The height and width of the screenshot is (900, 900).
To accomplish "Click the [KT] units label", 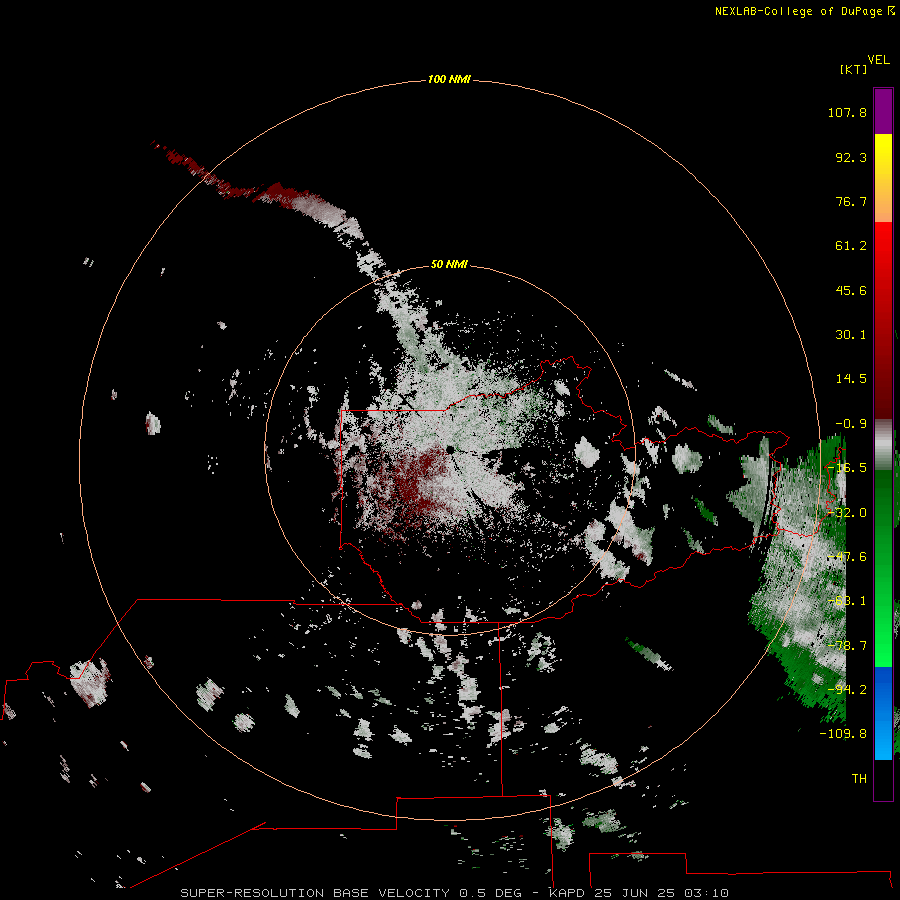I will 854,69.
